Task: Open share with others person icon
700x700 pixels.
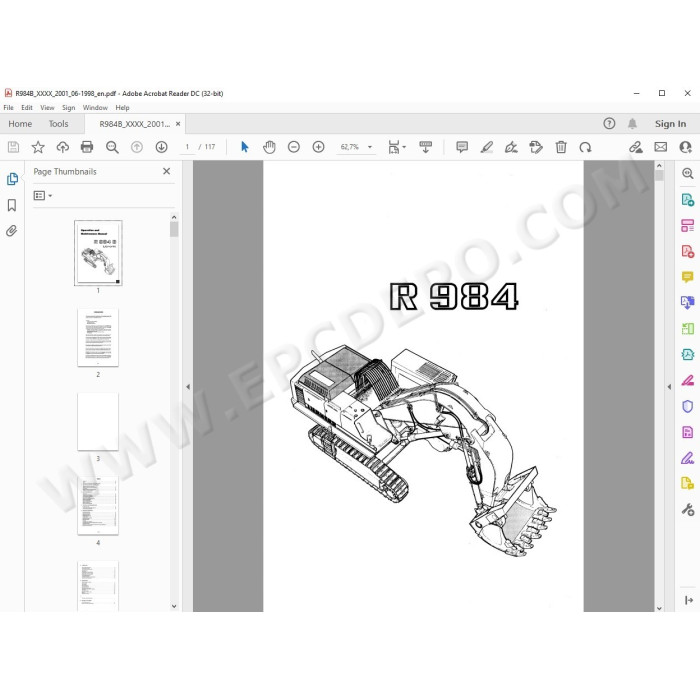Action: pyautogui.click(x=685, y=147)
